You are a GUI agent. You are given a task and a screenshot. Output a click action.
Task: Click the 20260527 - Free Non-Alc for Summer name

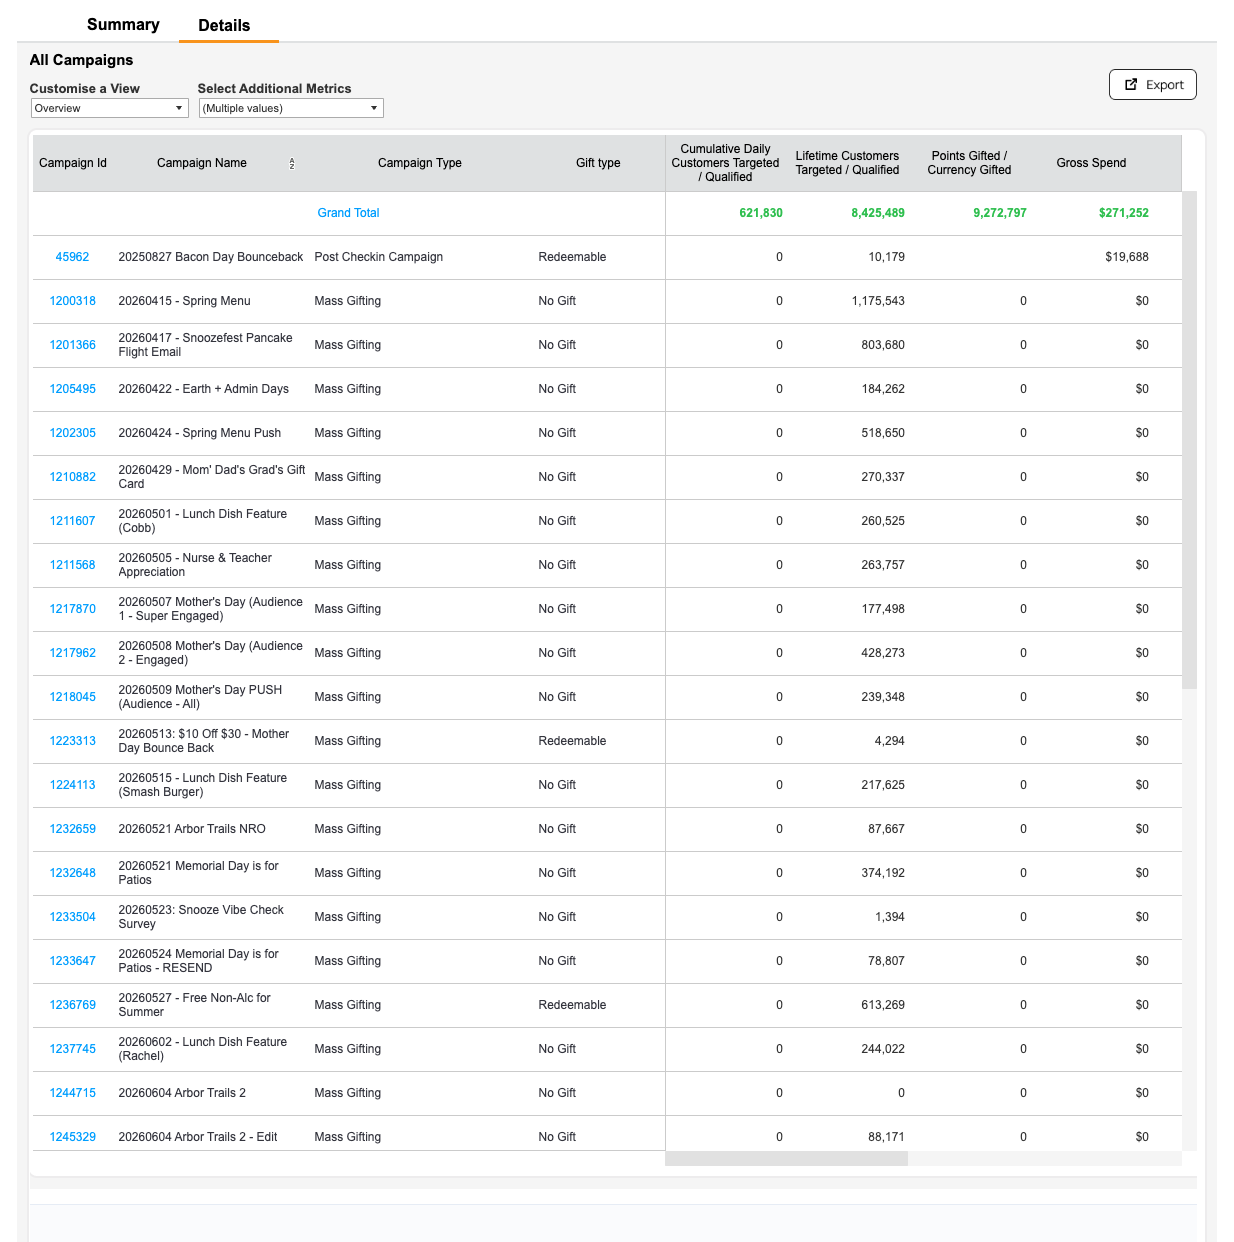point(195,1005)
